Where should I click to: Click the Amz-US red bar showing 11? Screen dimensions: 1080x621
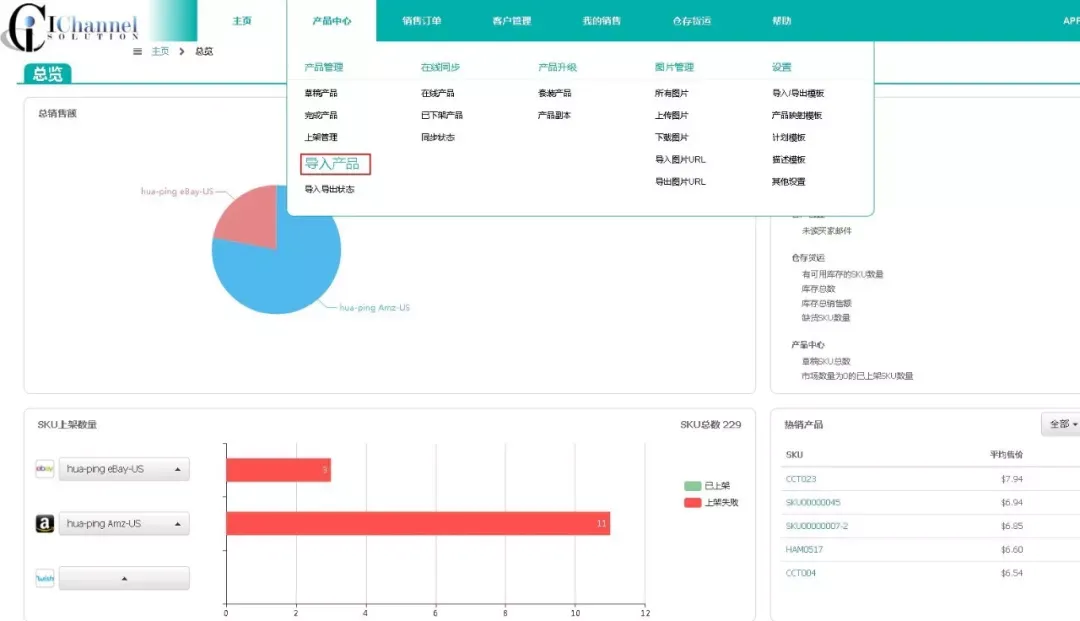coord(418,523)
